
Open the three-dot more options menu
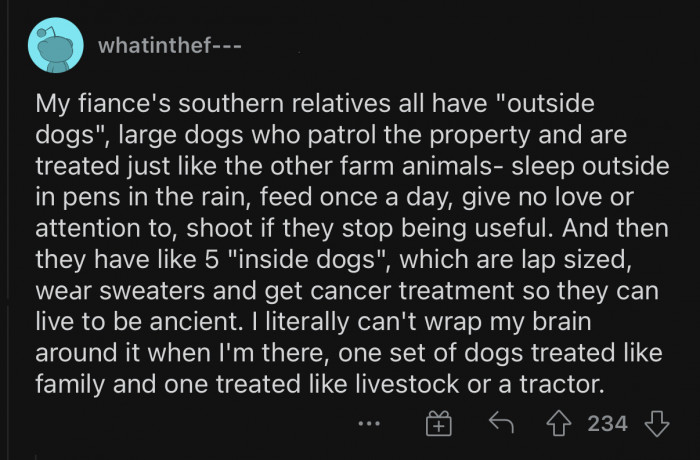click(369, 424)
